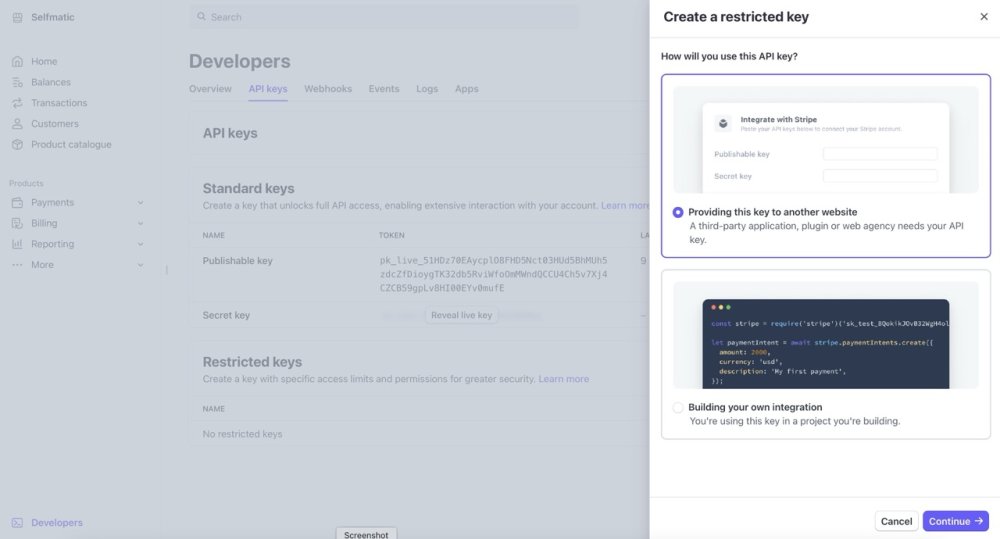Click the Search input field
The width and height of the screenshot is (1000, 539).
click(385, 17)
